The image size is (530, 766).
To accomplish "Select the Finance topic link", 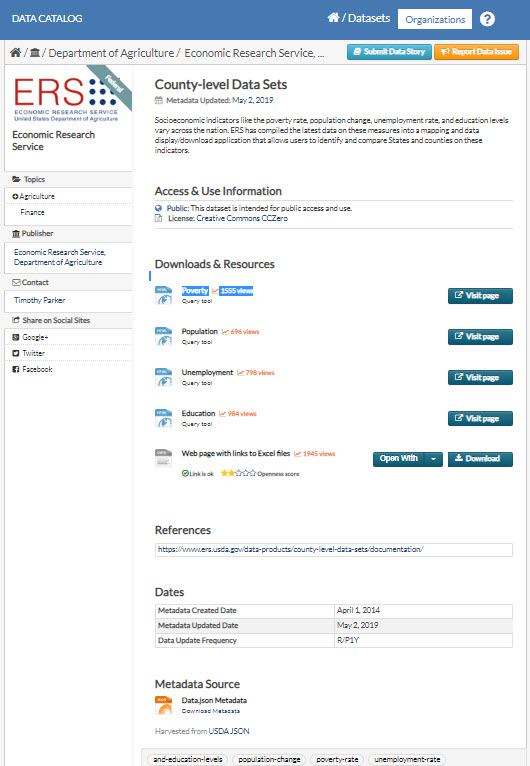I will pyautogui.click(x=32, y=213).
